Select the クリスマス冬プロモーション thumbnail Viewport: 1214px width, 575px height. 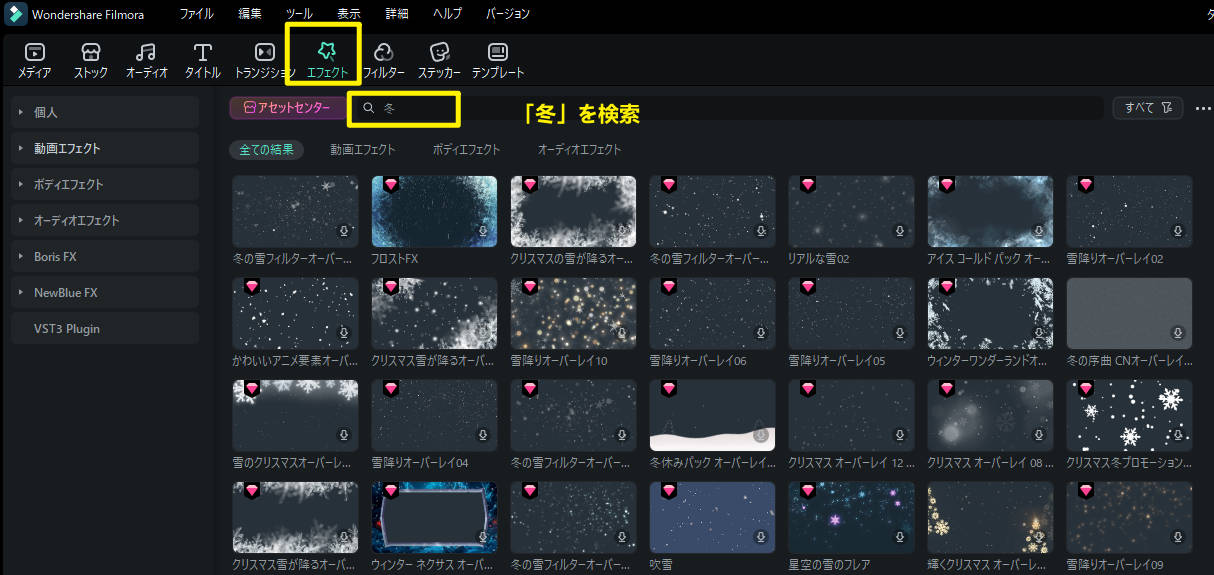1129,415
